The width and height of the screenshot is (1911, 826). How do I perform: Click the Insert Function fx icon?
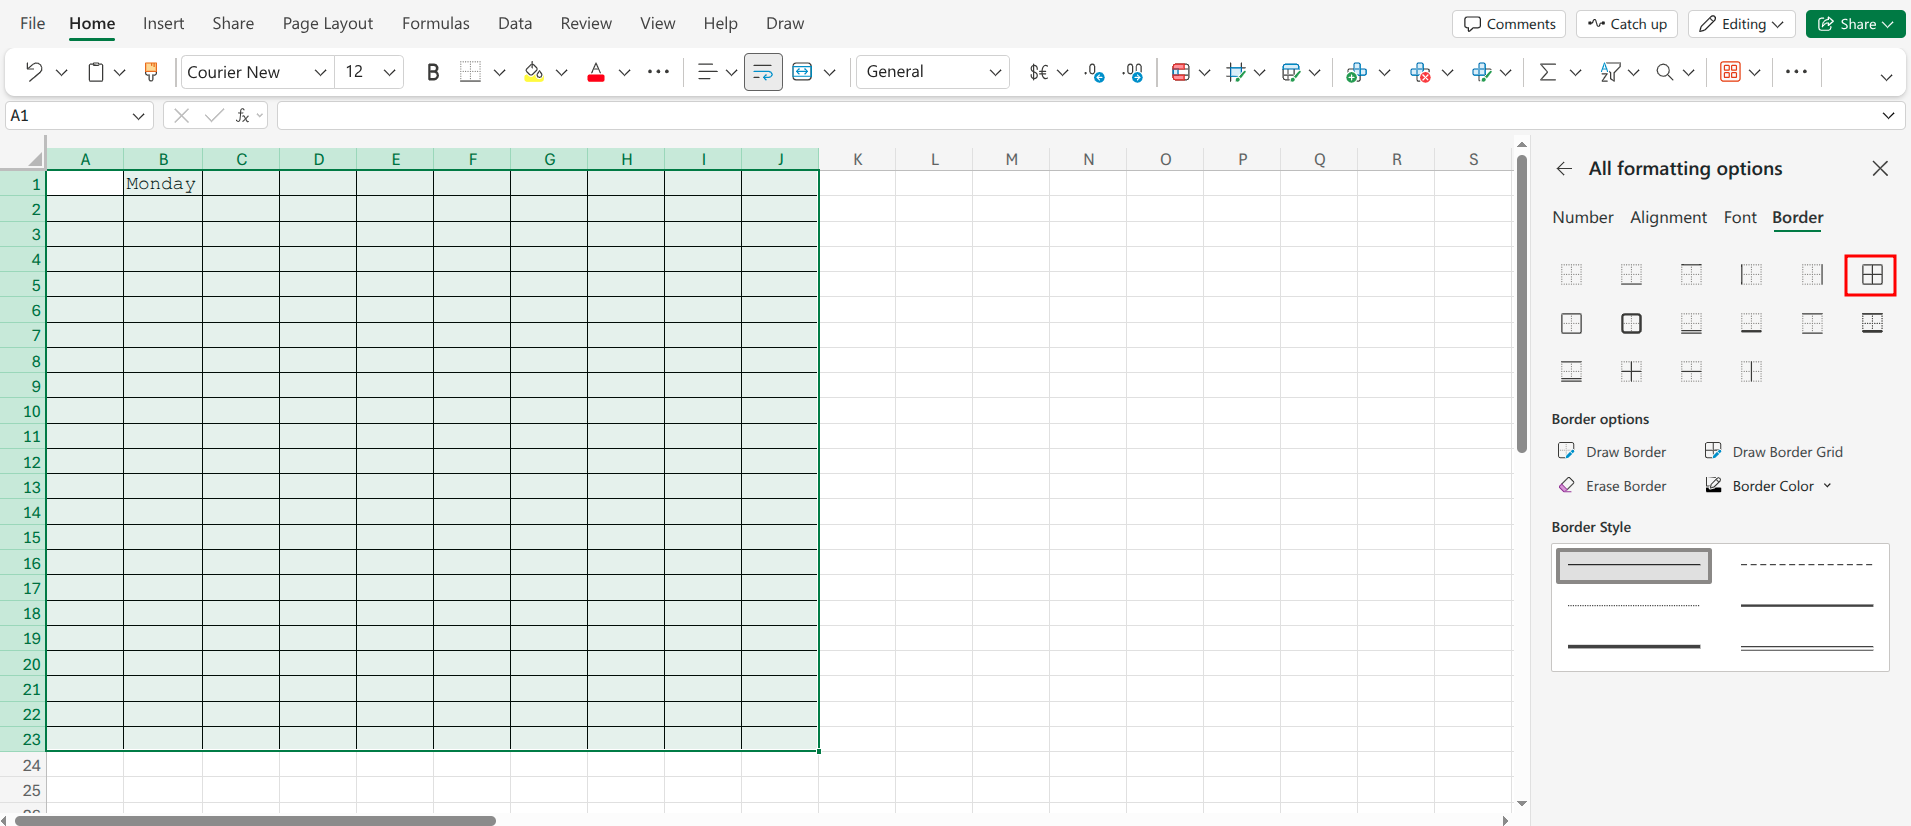pyautogui.click(x=242, y=116)
